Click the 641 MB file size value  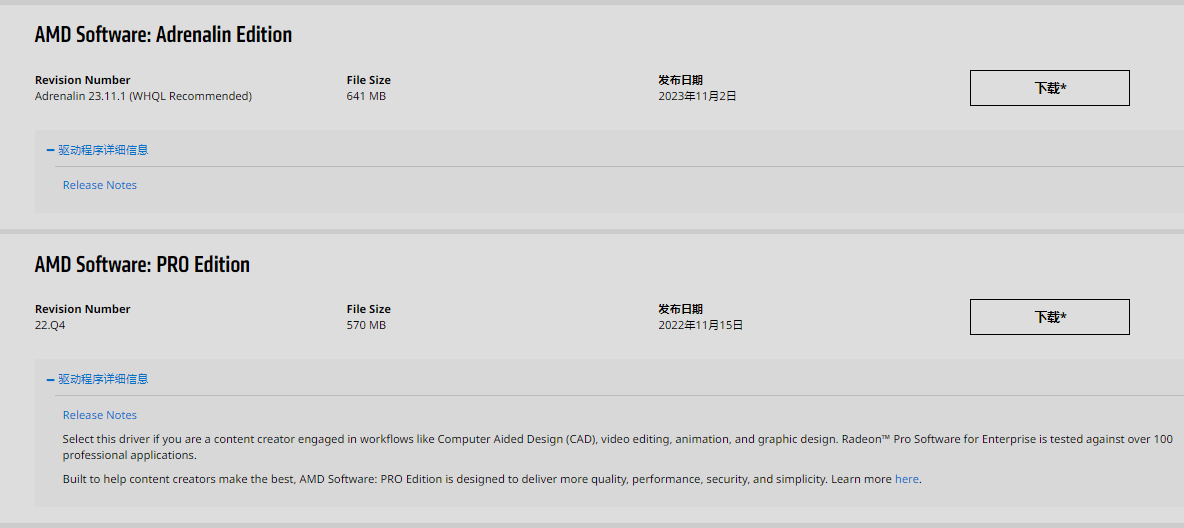pos(366,96)
